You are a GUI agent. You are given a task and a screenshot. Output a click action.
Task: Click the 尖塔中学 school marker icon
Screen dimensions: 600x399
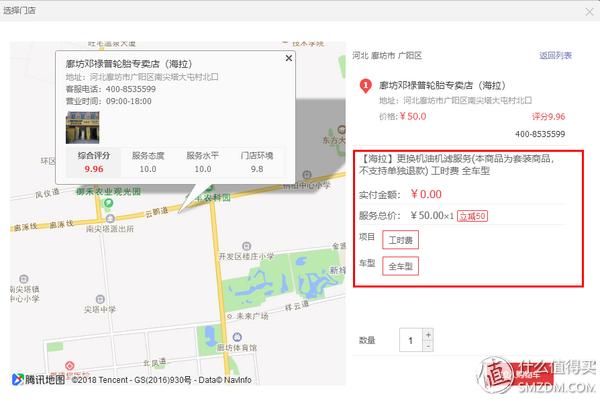100,299
